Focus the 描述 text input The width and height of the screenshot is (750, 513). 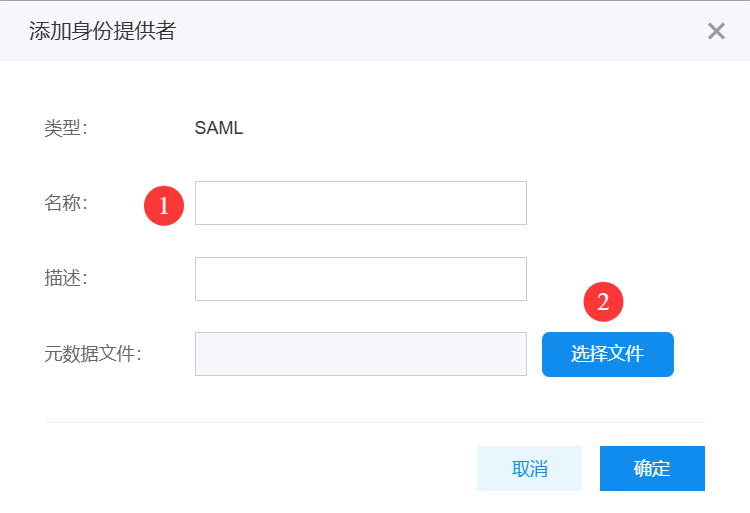[360, 279]
